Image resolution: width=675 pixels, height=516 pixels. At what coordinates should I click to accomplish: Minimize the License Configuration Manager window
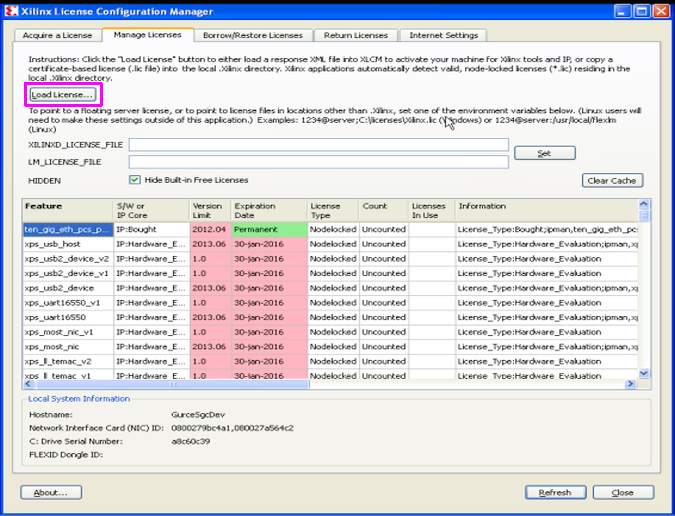point(621,11)
